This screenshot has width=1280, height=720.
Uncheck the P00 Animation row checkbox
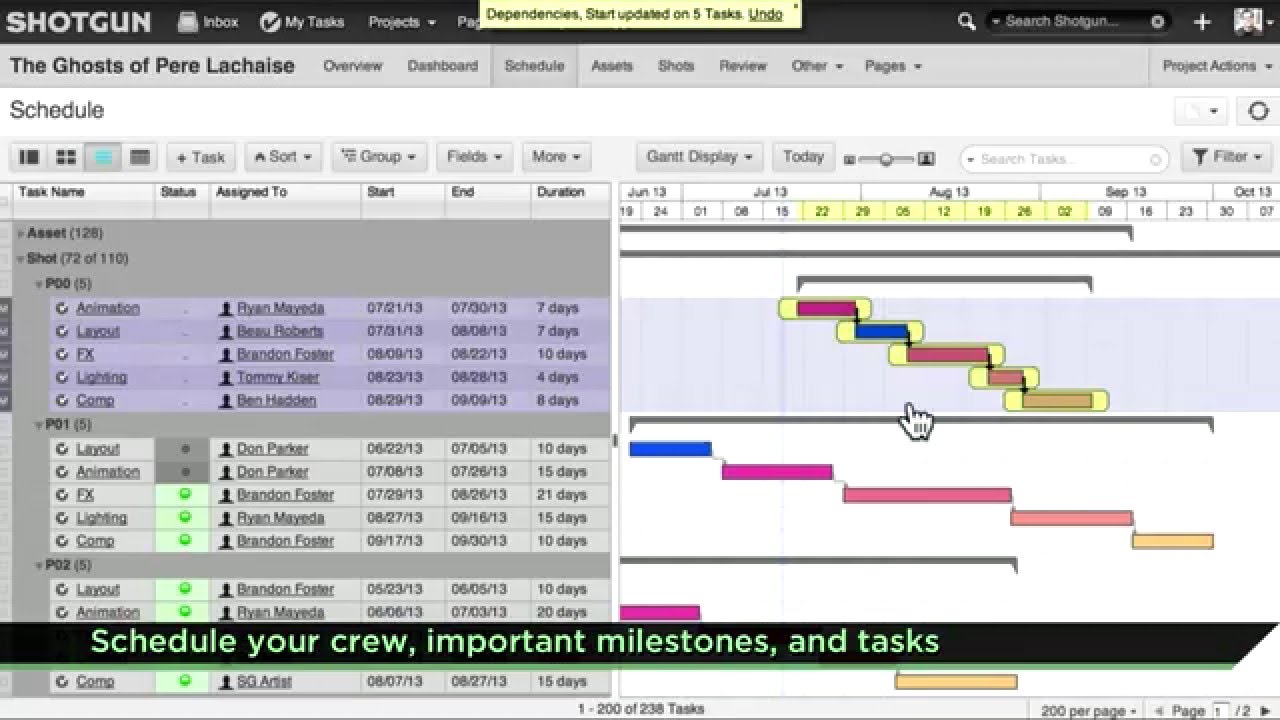4,309
